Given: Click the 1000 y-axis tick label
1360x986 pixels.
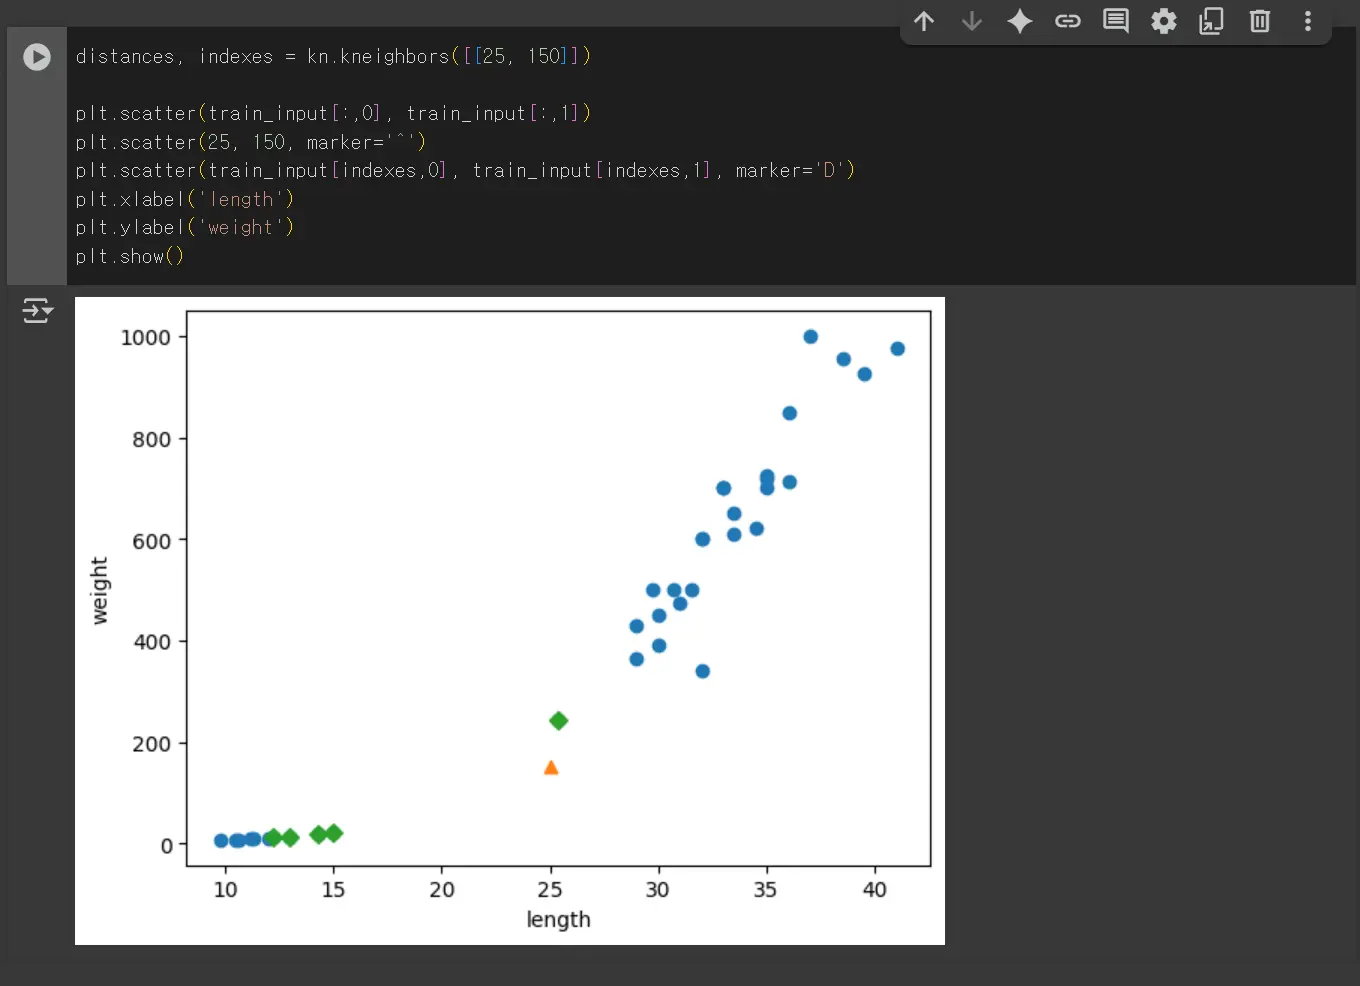Looking at the screenshot, I should coord(146,338).
